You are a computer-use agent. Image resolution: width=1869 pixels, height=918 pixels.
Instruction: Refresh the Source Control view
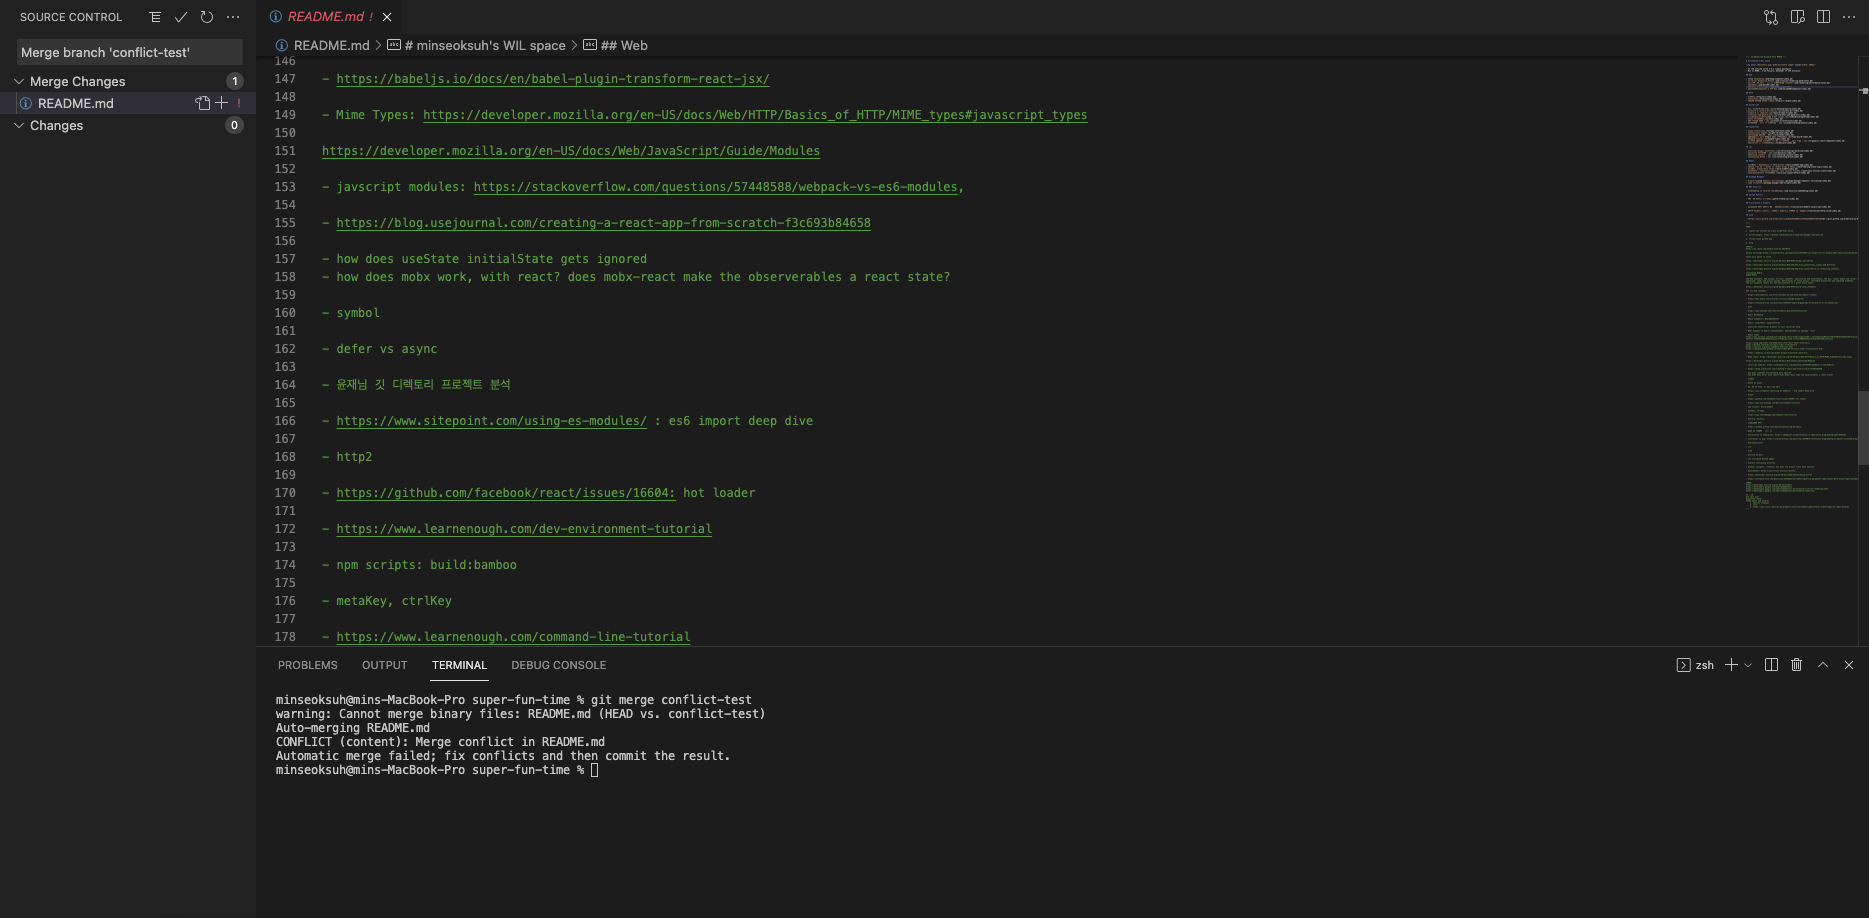pos(207,17)
